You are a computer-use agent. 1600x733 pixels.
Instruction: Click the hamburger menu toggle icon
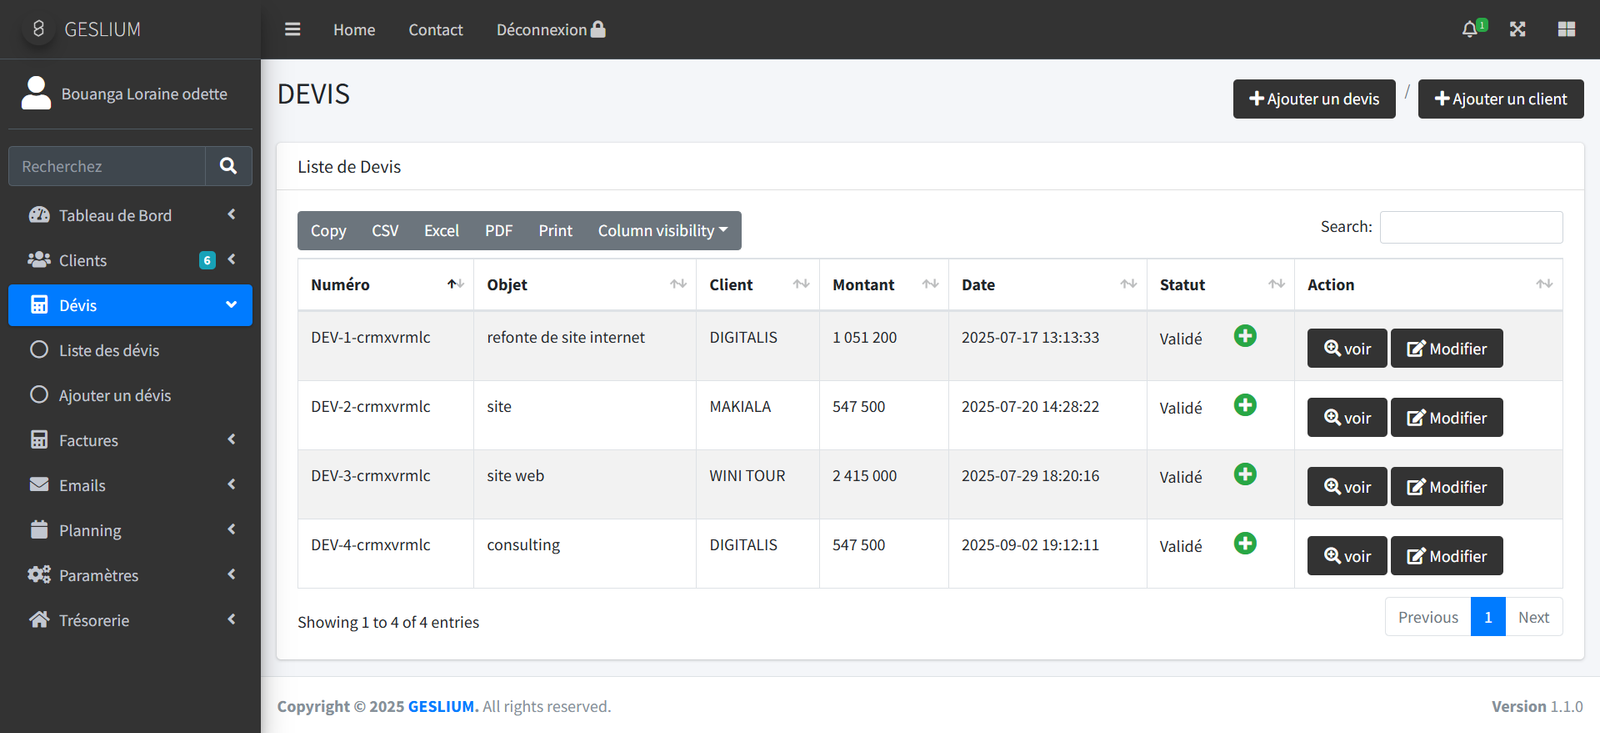[x=292, y=30]
